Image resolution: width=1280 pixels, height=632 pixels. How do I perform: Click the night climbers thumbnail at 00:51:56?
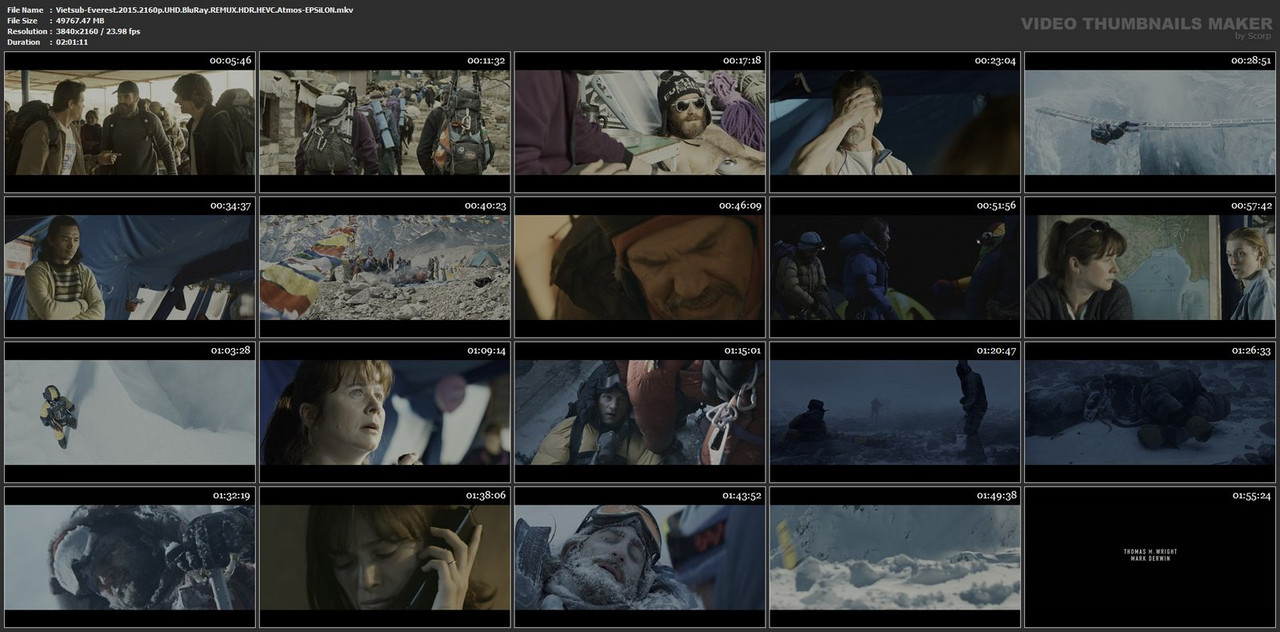[x=895, y=267]
